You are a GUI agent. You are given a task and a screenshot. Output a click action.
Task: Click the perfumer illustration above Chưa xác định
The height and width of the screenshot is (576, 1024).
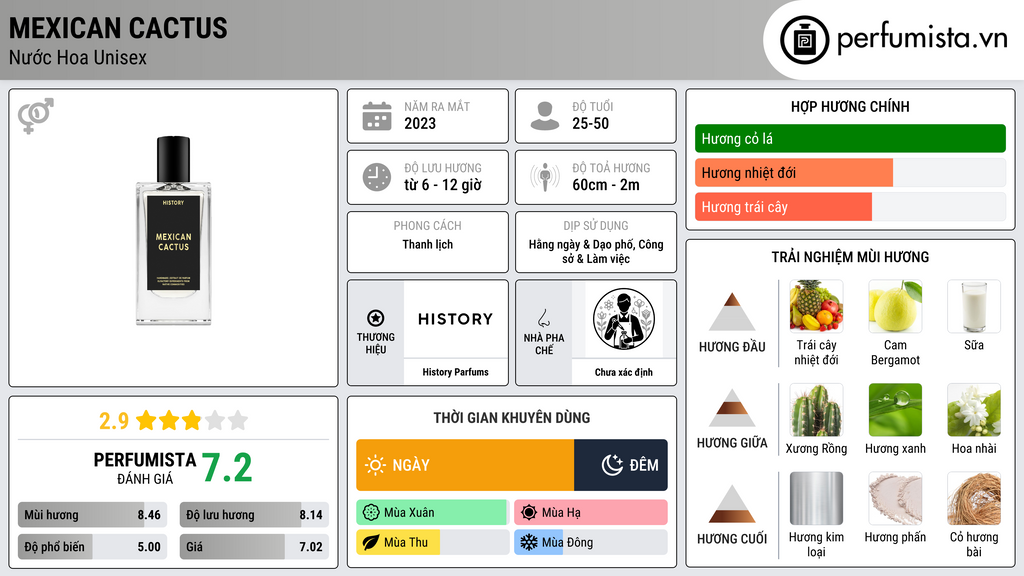click(624, 319)
